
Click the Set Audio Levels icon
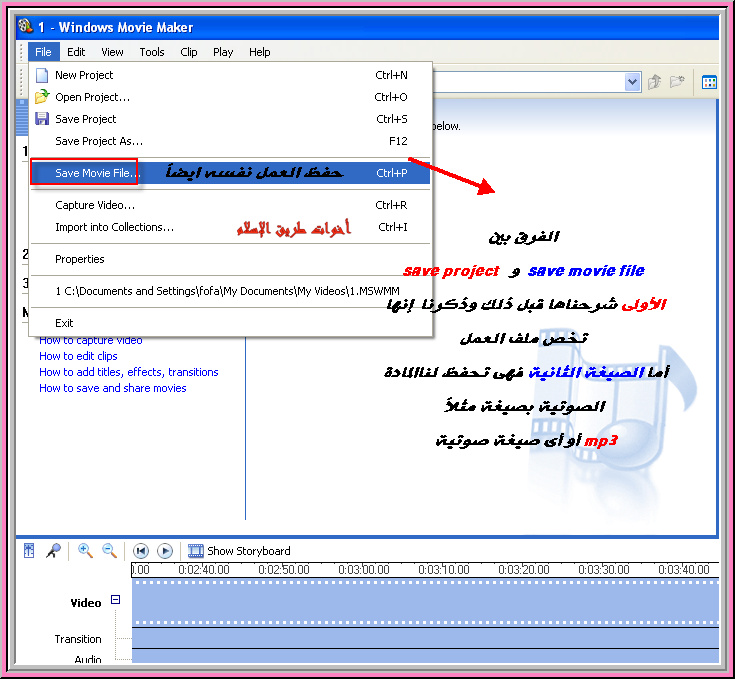pos(29,551)
